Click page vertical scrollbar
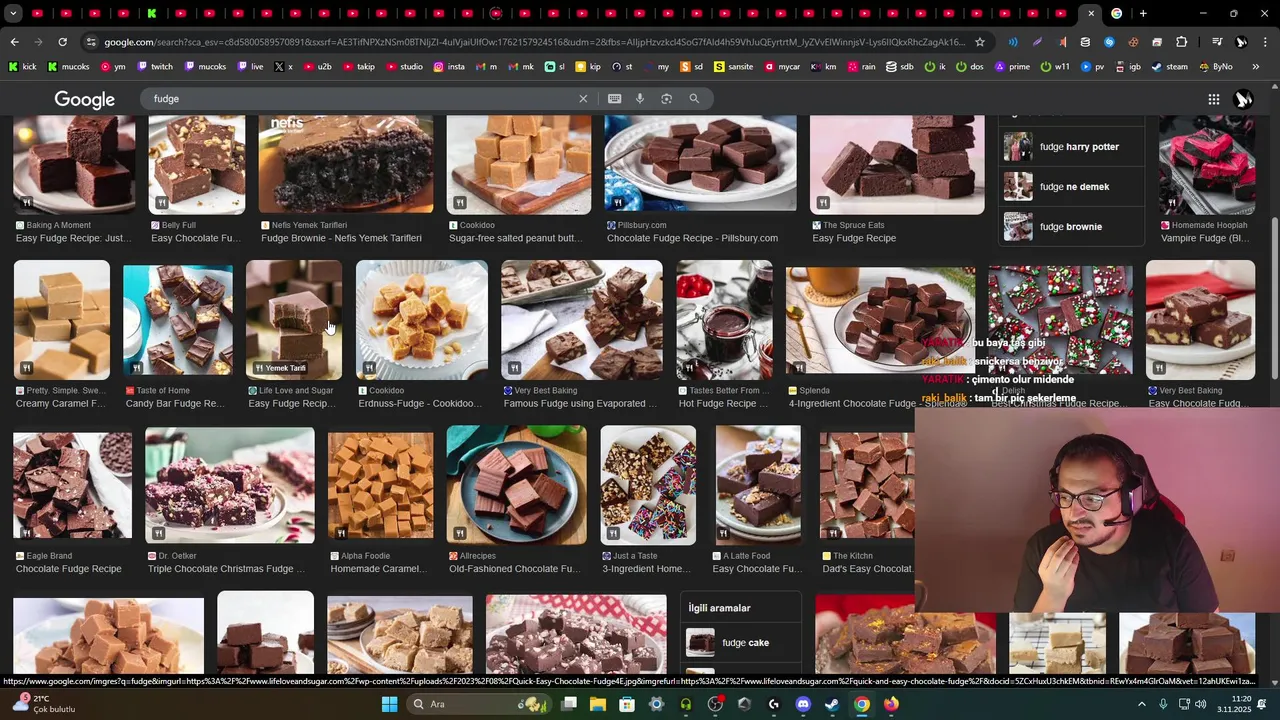This screenshot has width=1280, height=720. coord(1274,298)
